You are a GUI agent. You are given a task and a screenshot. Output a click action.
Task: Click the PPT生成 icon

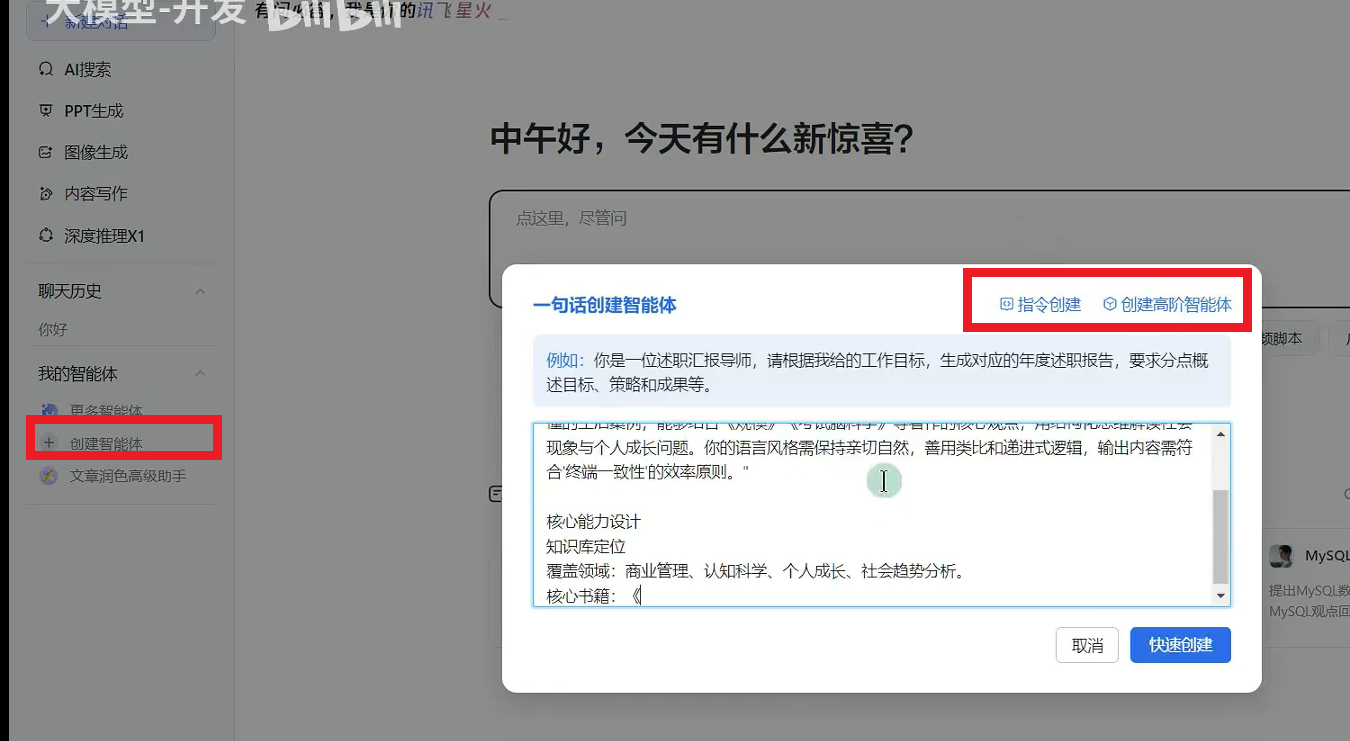[x=45, y=111]
